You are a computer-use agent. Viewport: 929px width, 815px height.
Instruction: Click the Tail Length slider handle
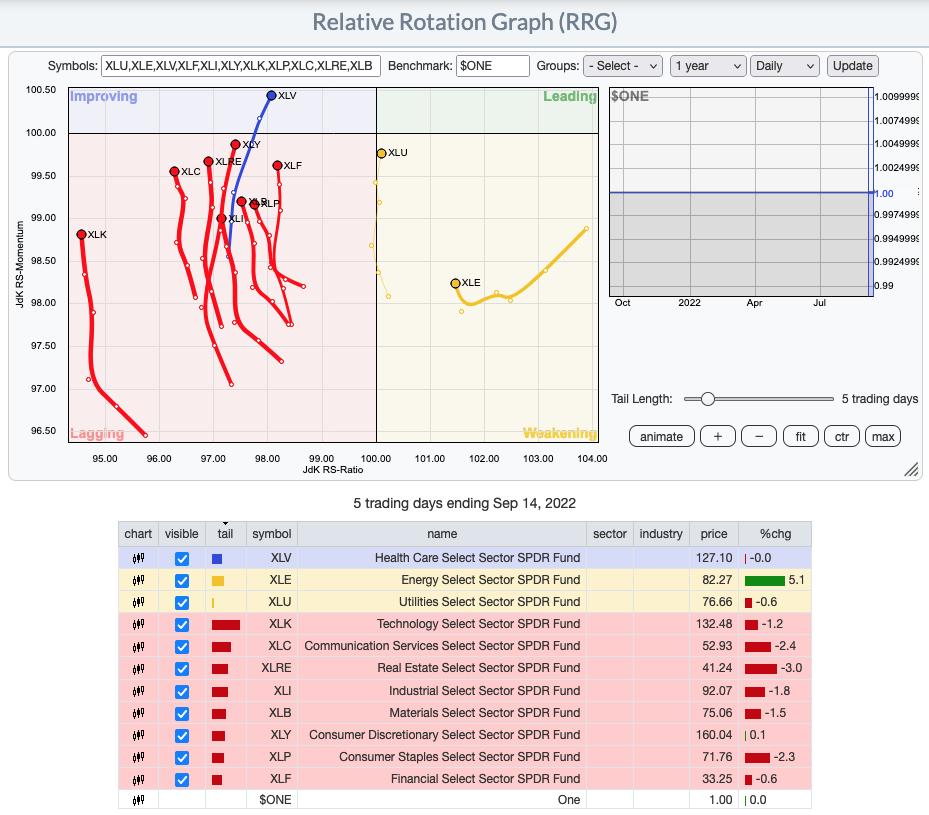707,399
